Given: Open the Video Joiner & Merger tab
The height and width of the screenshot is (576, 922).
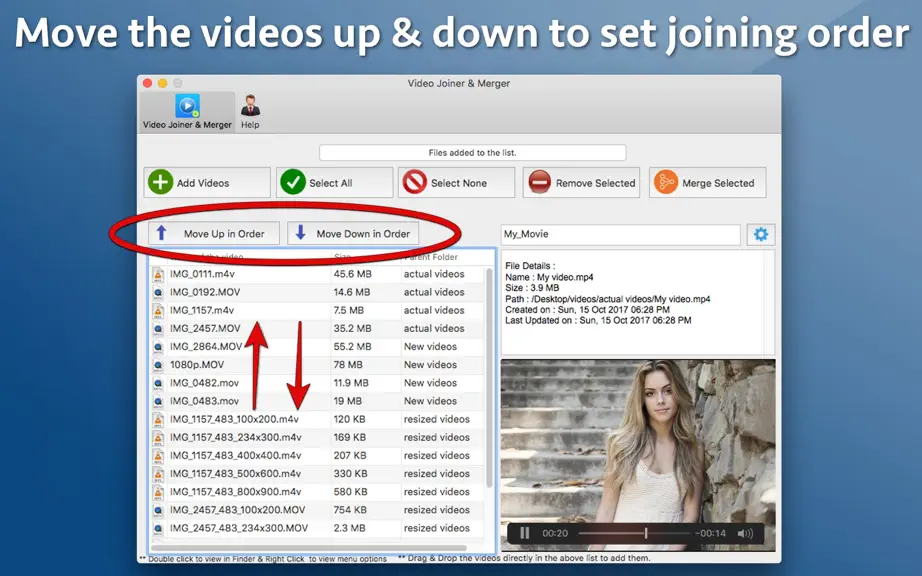Looking at the screenshot, I should click(187, 112).
